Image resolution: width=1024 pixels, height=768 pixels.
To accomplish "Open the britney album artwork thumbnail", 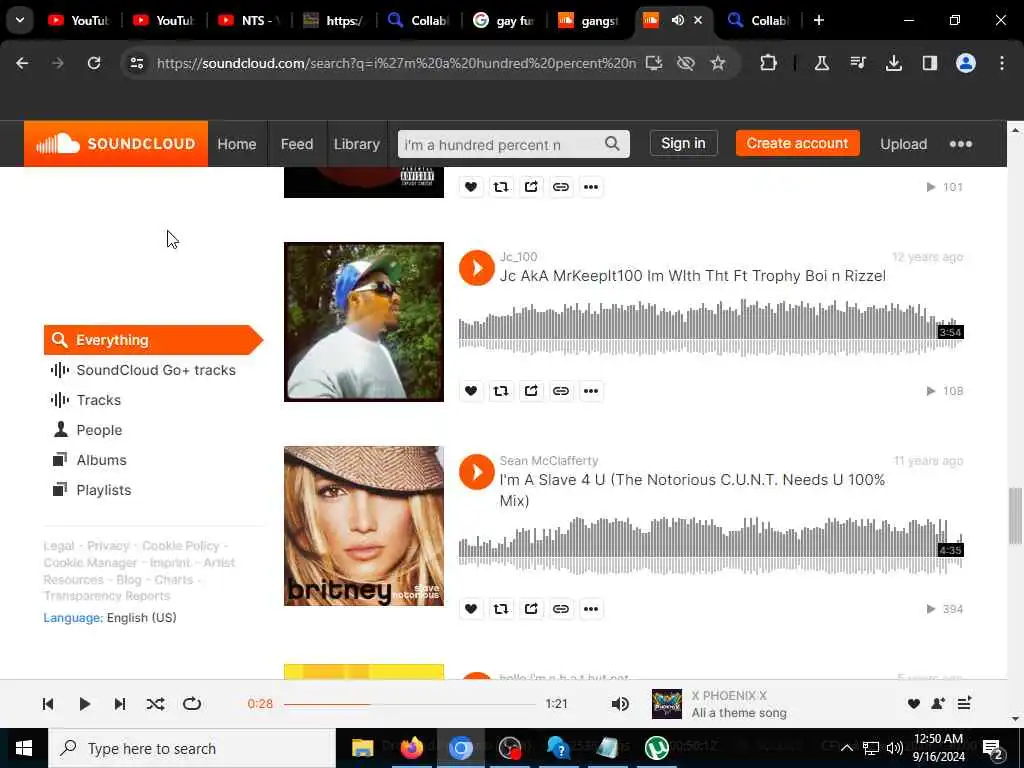I will (364, 526).
